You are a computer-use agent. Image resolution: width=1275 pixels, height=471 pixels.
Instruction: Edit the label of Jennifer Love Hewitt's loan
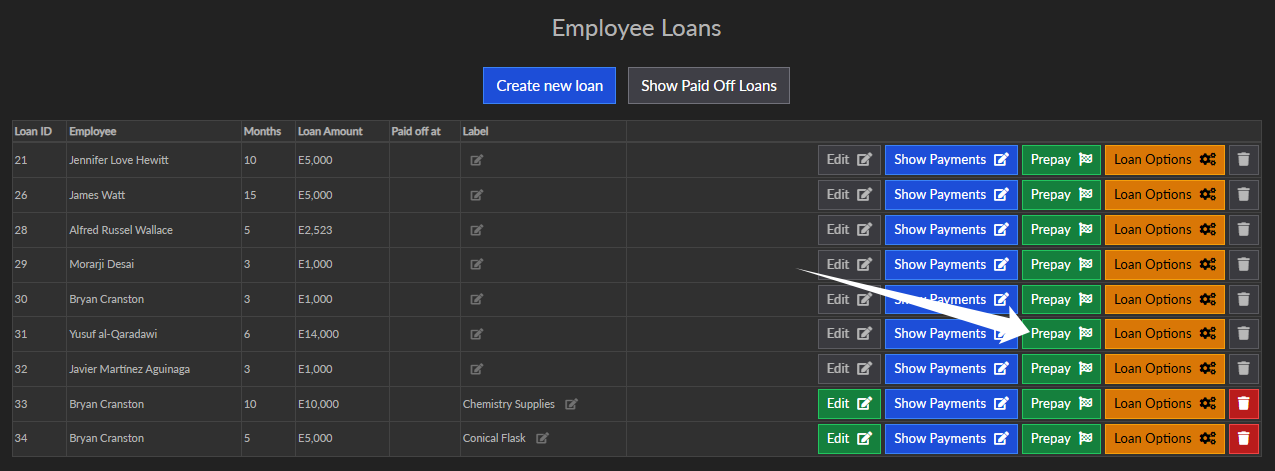[476, 160]
